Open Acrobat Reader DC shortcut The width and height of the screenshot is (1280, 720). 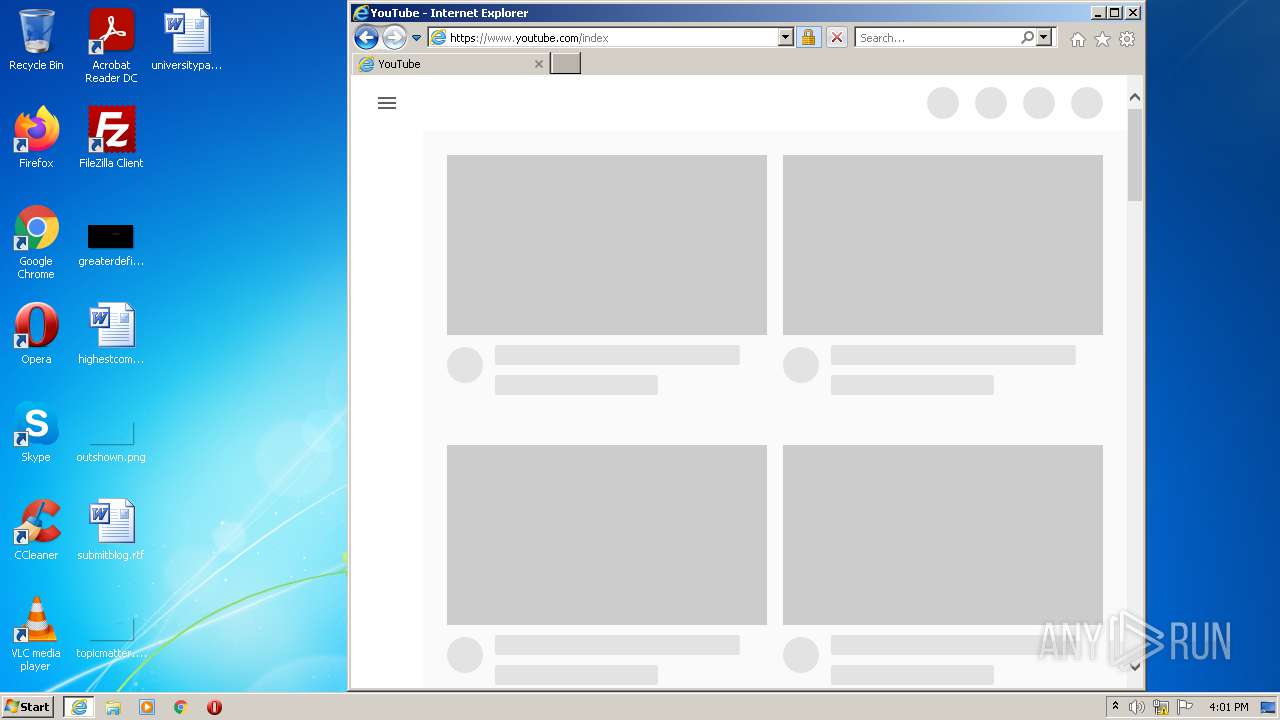pyautogui.click(x=111, y=45)
